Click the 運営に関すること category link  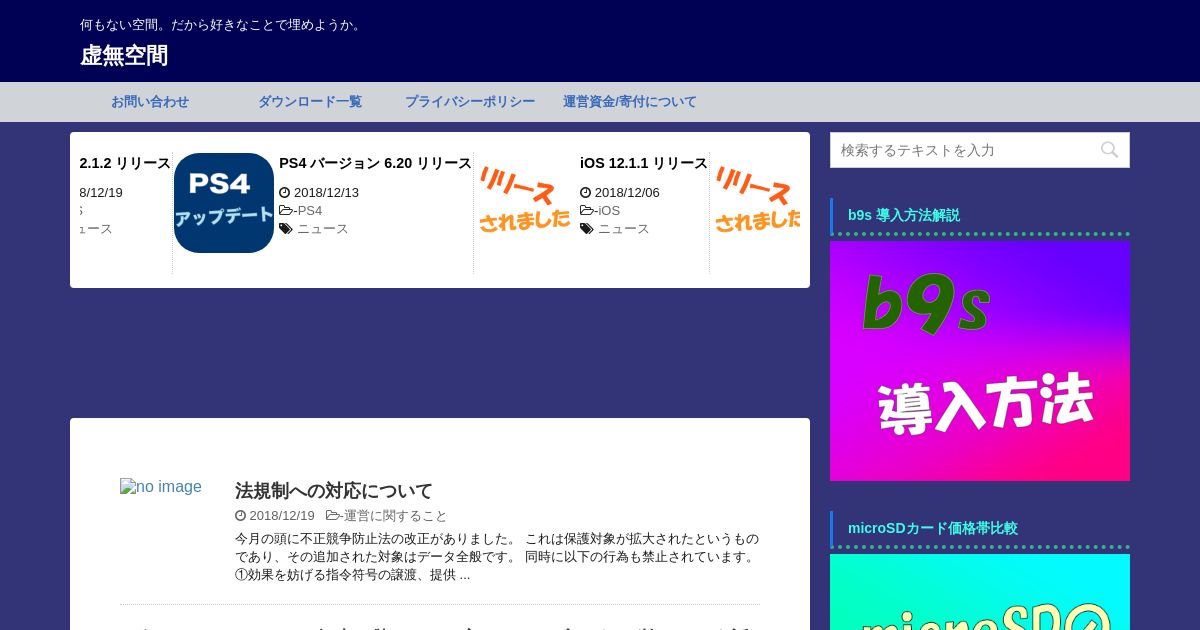[396, 516]
